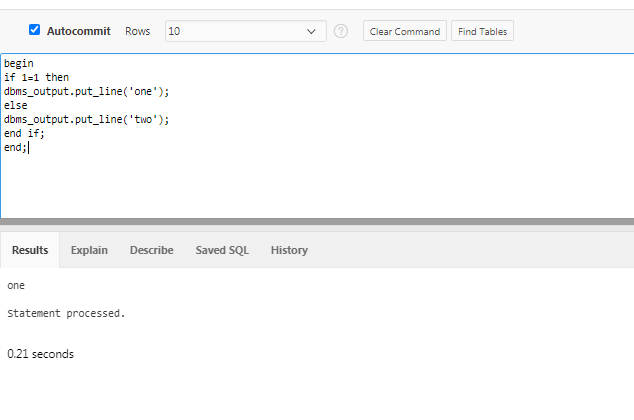
Task: View the History tab
Action: pyautogui.click(x=289, y=250)
